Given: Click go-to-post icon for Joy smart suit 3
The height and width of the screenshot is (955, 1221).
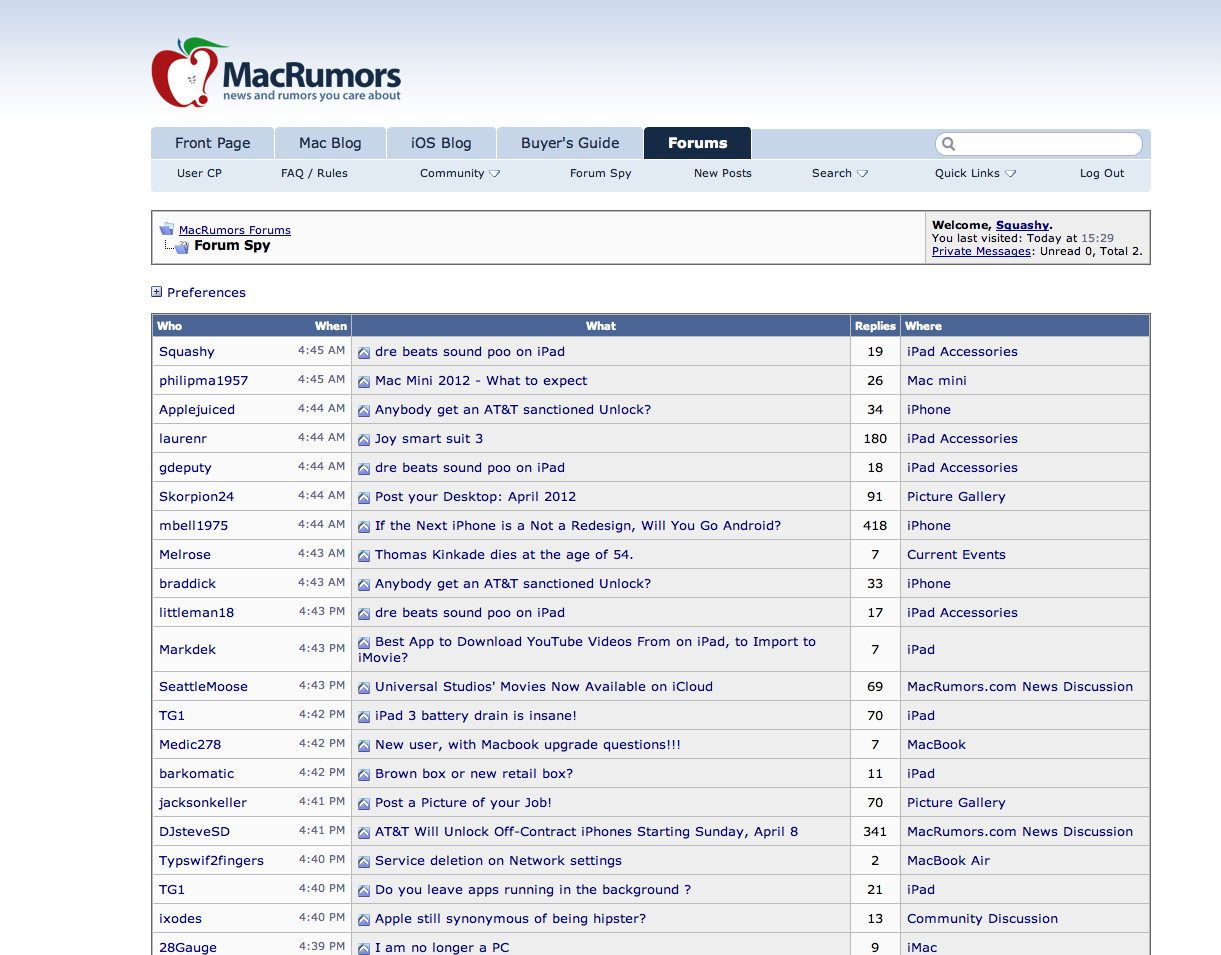Looking at the screenshot, I should pos(364,439).
